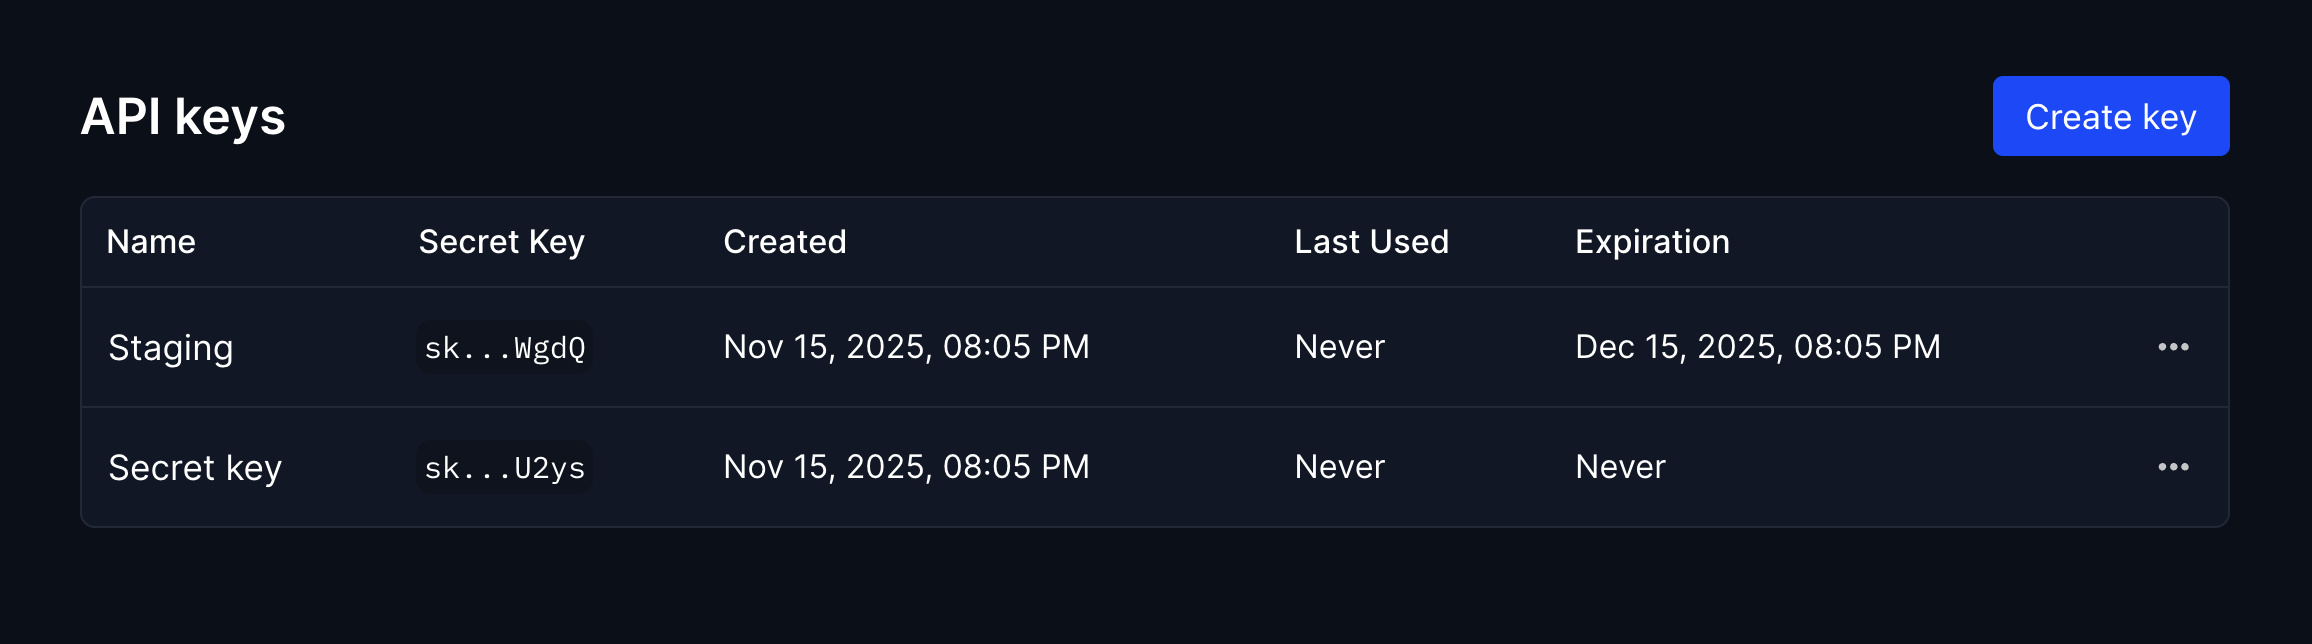The image size is (2312, 644).
Task: Open the Expiration column options
Action: pyautogui.click(x=1651, y=241)
